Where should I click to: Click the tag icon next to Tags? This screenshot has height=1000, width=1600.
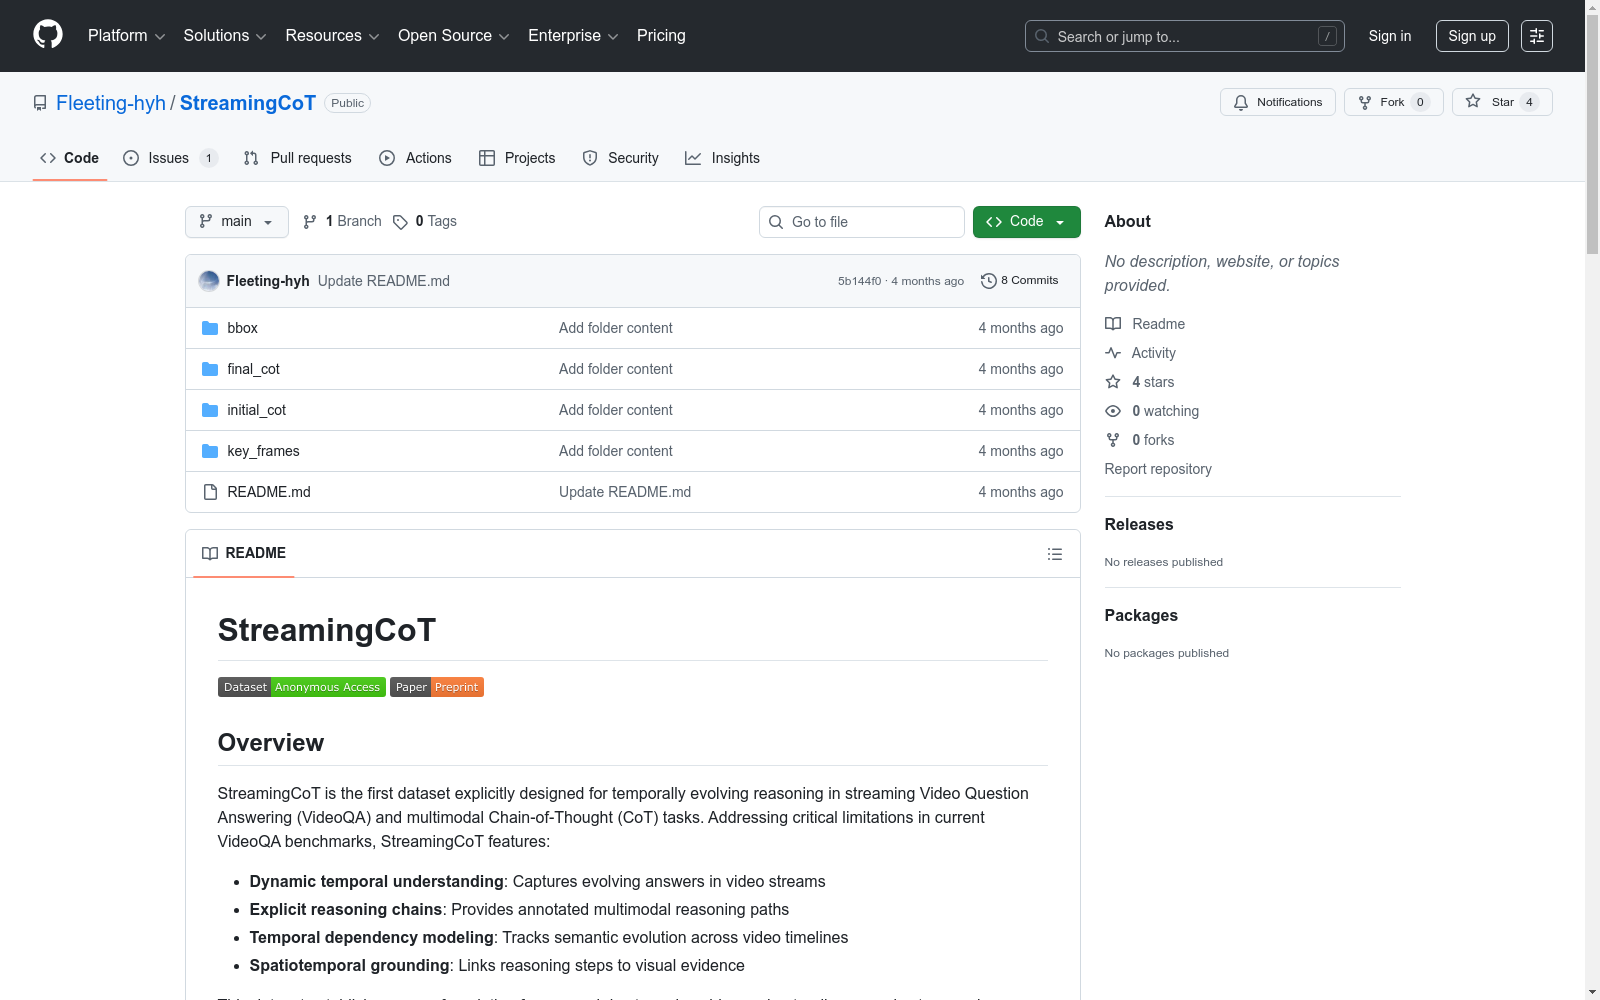click(400, 222)
